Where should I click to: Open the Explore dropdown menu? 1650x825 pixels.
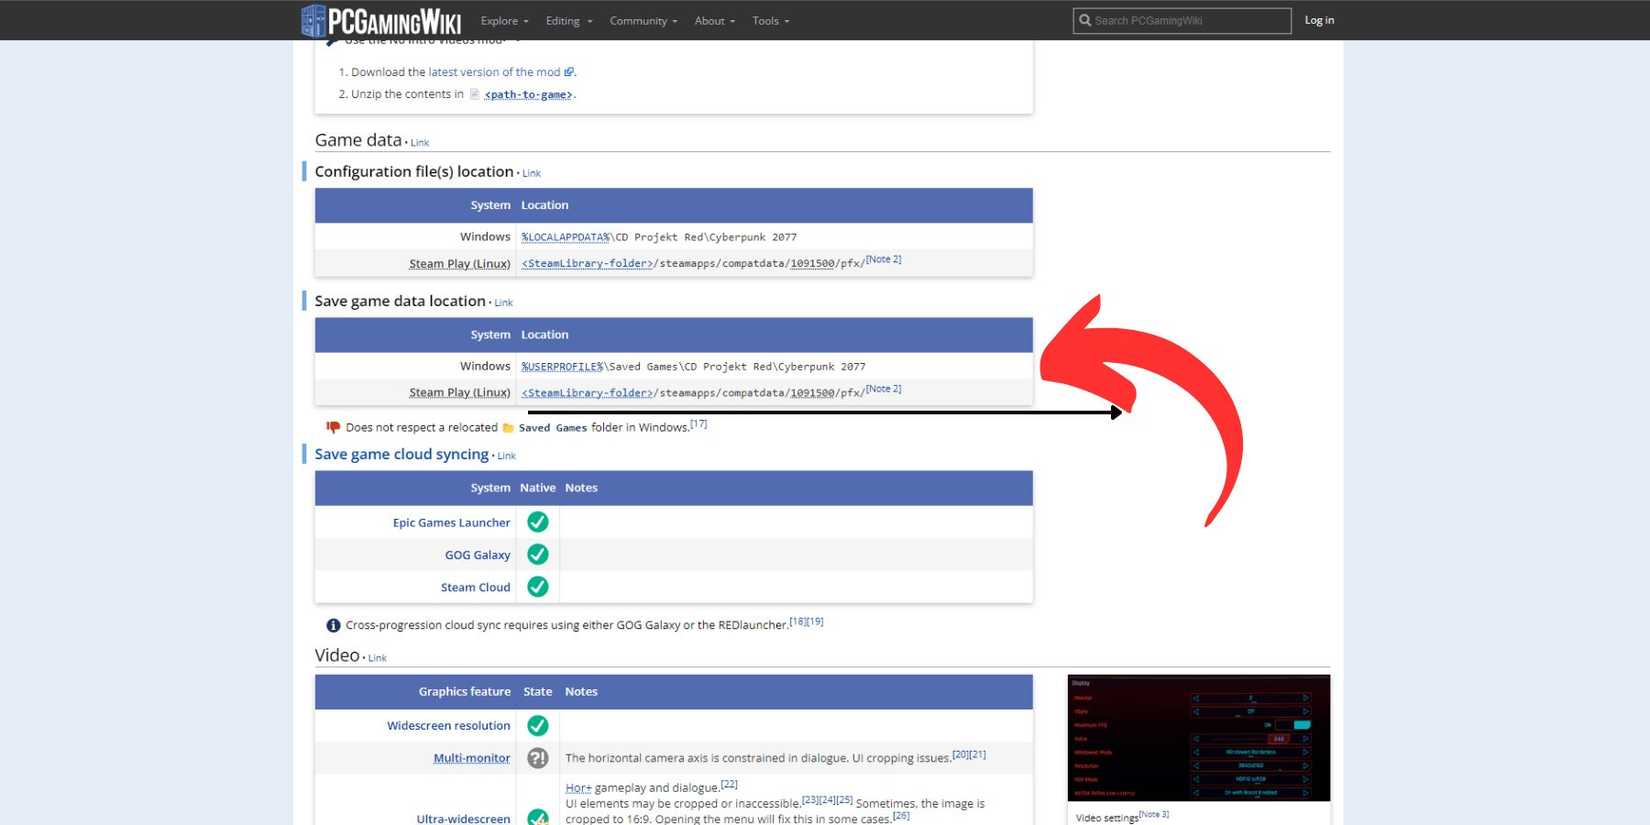[x=504, y=21]
